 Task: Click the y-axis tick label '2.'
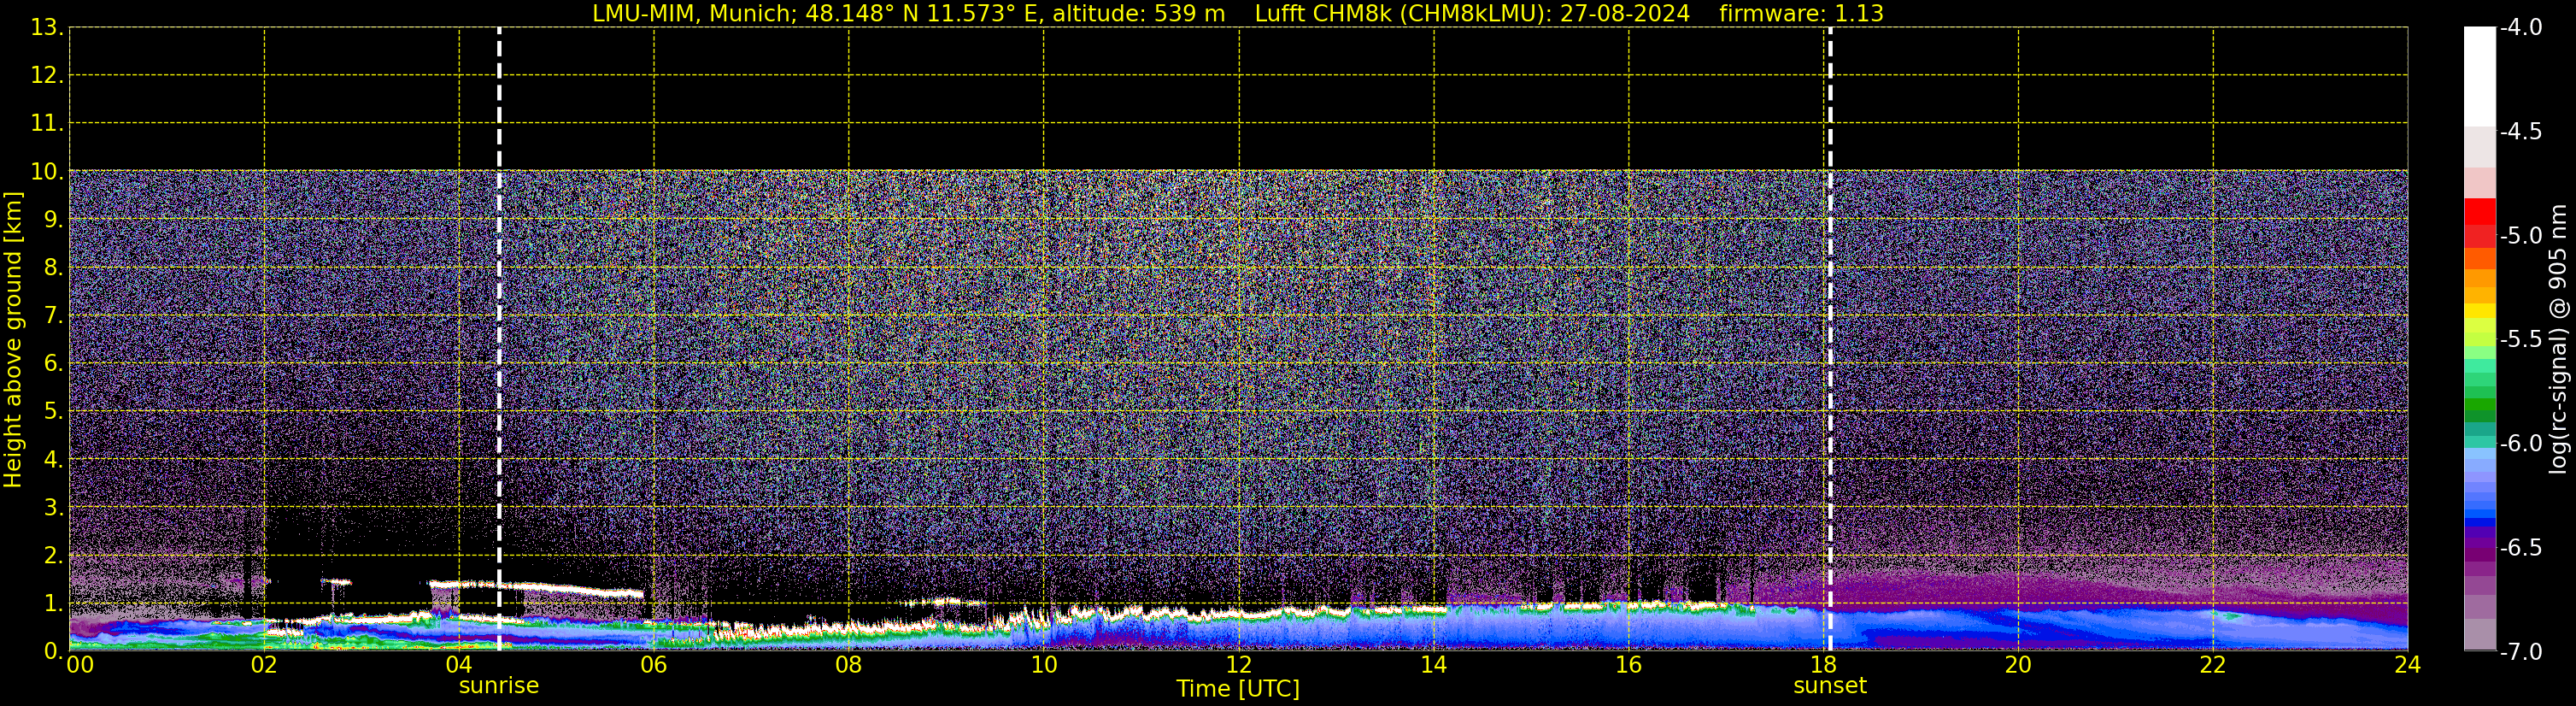click(54, 556)
